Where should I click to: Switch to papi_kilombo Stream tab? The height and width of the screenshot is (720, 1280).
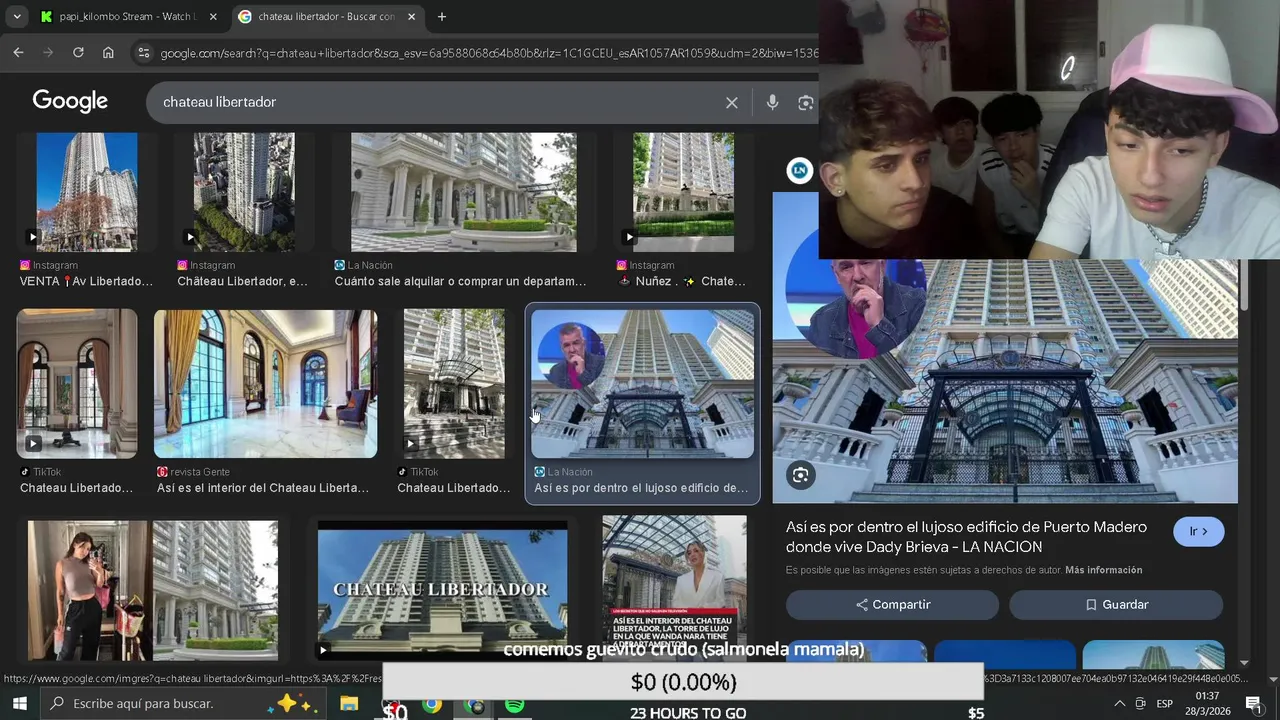click(128, 16)
